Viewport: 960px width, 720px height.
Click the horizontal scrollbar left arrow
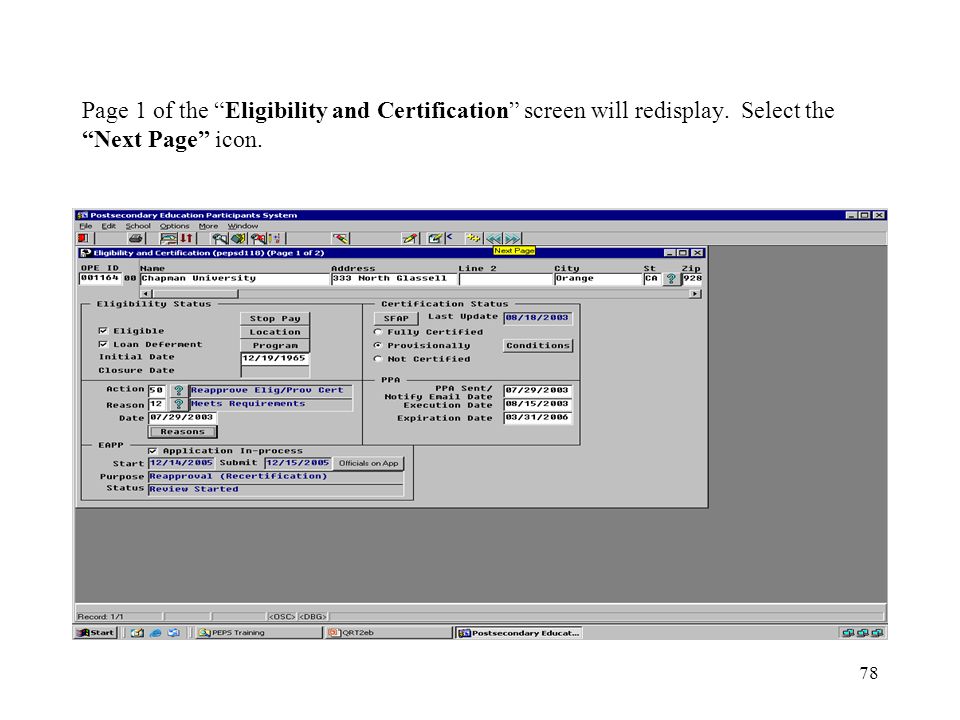point(146,294)
